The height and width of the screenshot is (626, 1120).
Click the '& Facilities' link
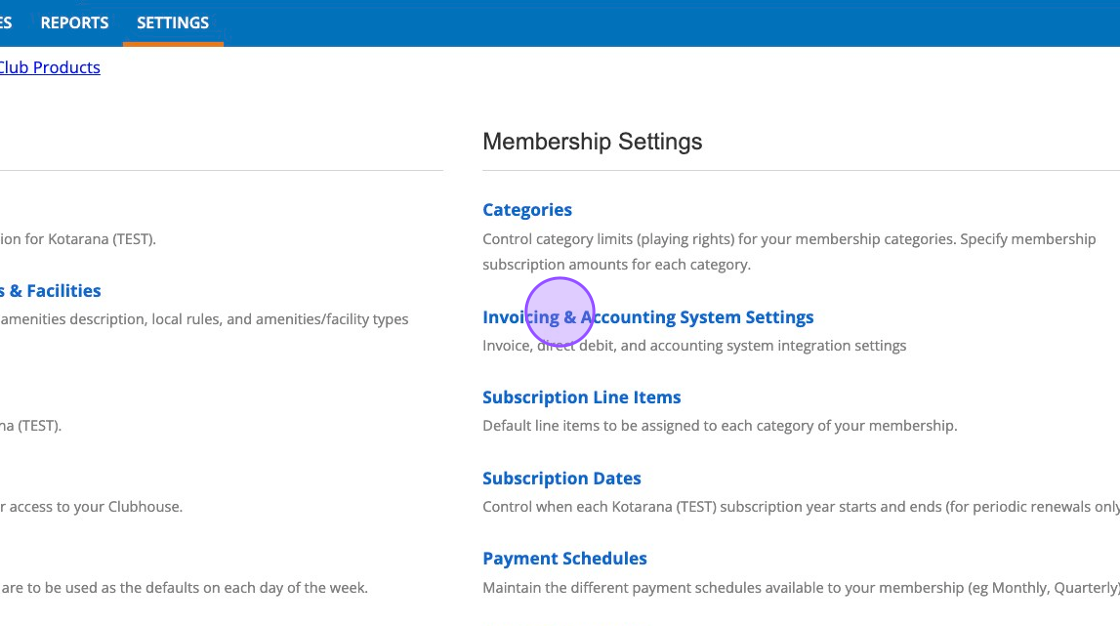(52, 291)
